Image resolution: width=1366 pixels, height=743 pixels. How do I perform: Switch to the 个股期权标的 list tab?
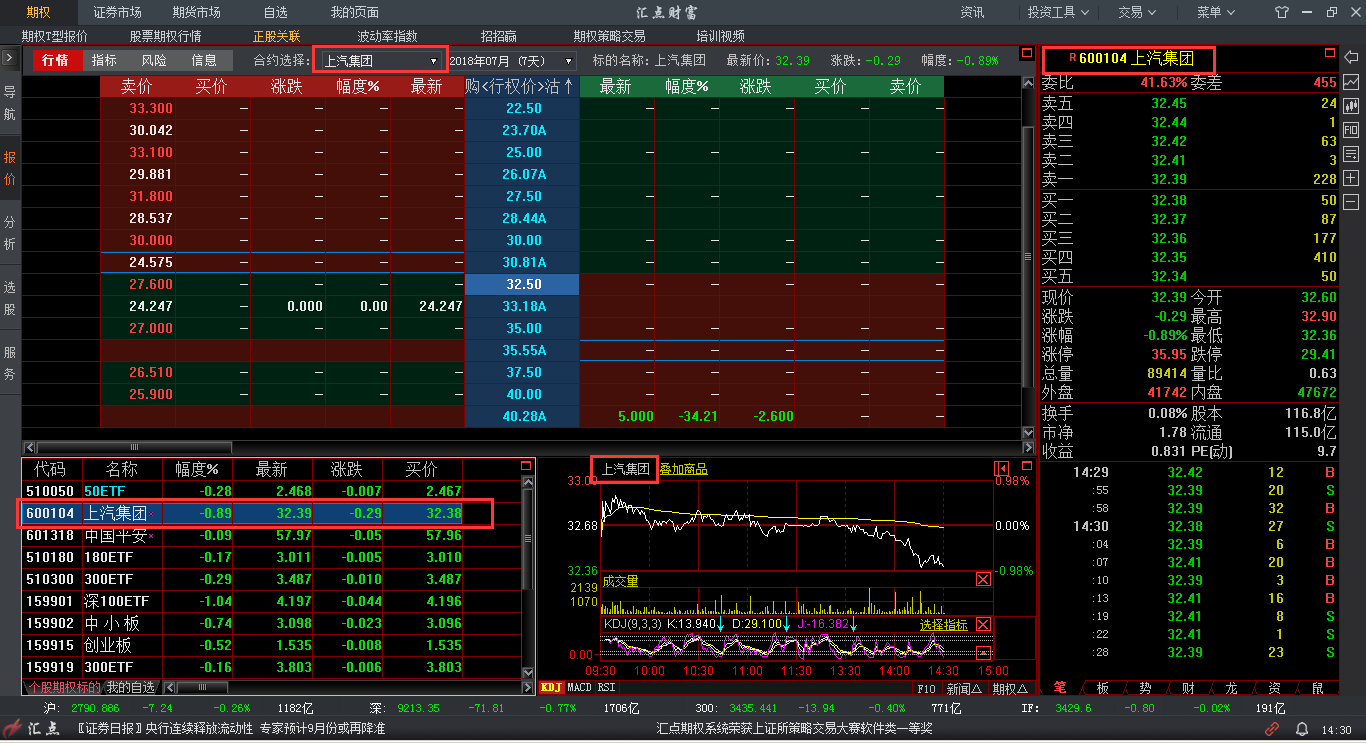pyautogui.click(x=63, y=688)
